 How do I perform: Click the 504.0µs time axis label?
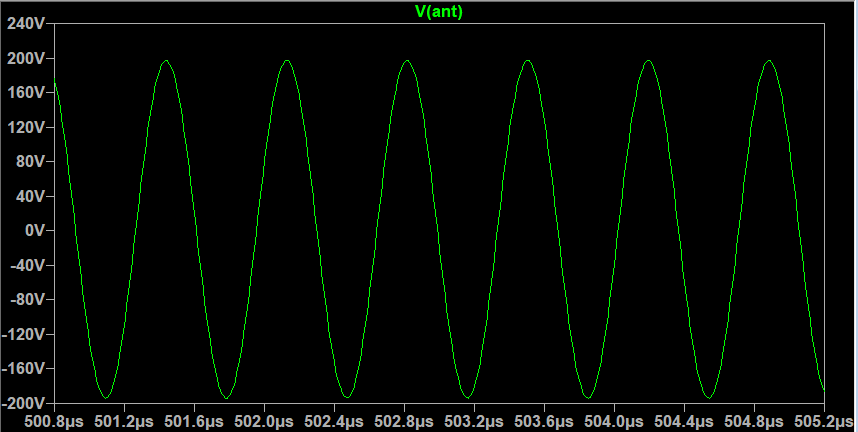[614, 422]
